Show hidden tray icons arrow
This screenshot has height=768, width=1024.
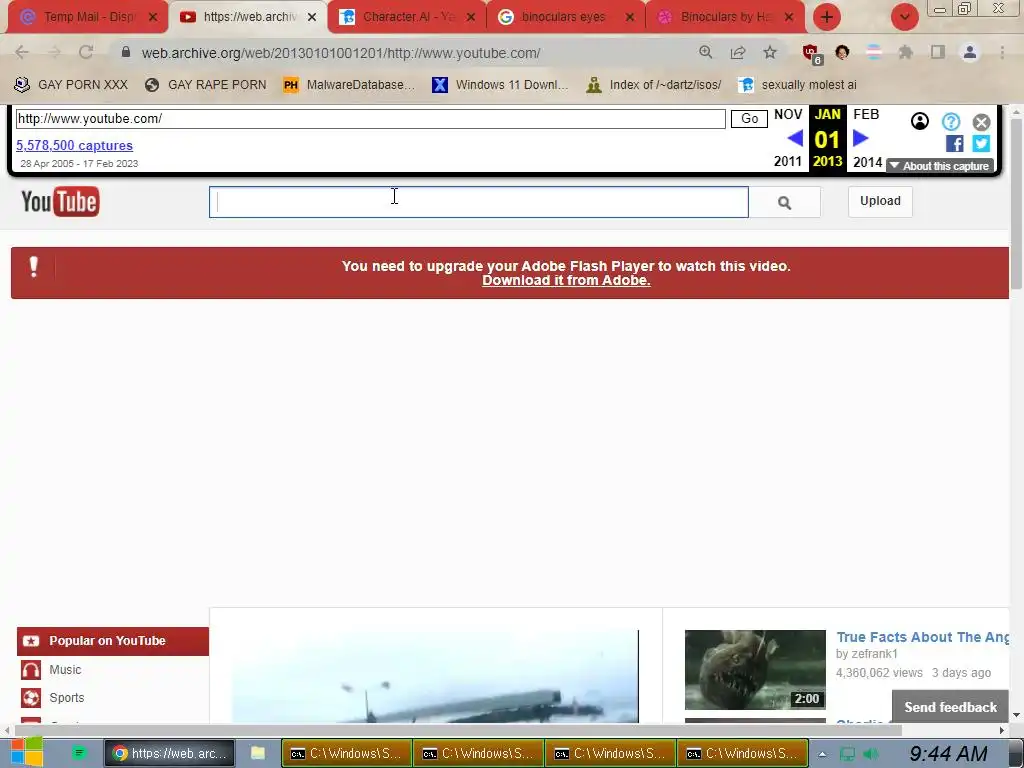pyautogui.click(x=822, y=754)
